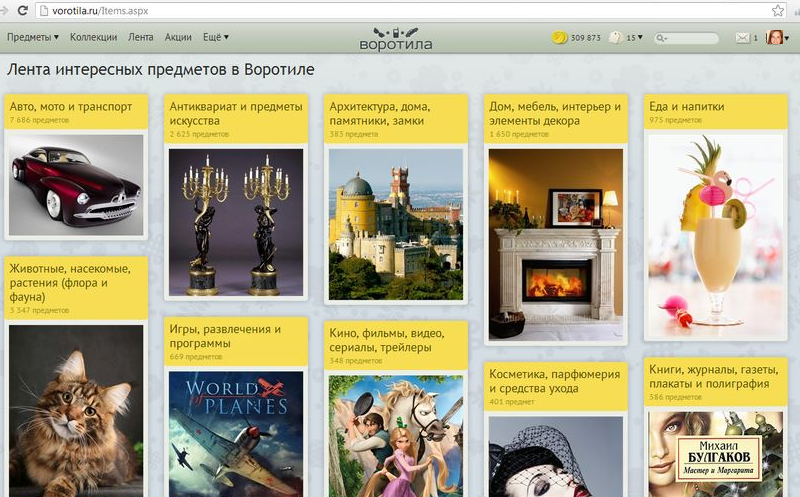Click the '669 предметов' count text

[196, 357]
